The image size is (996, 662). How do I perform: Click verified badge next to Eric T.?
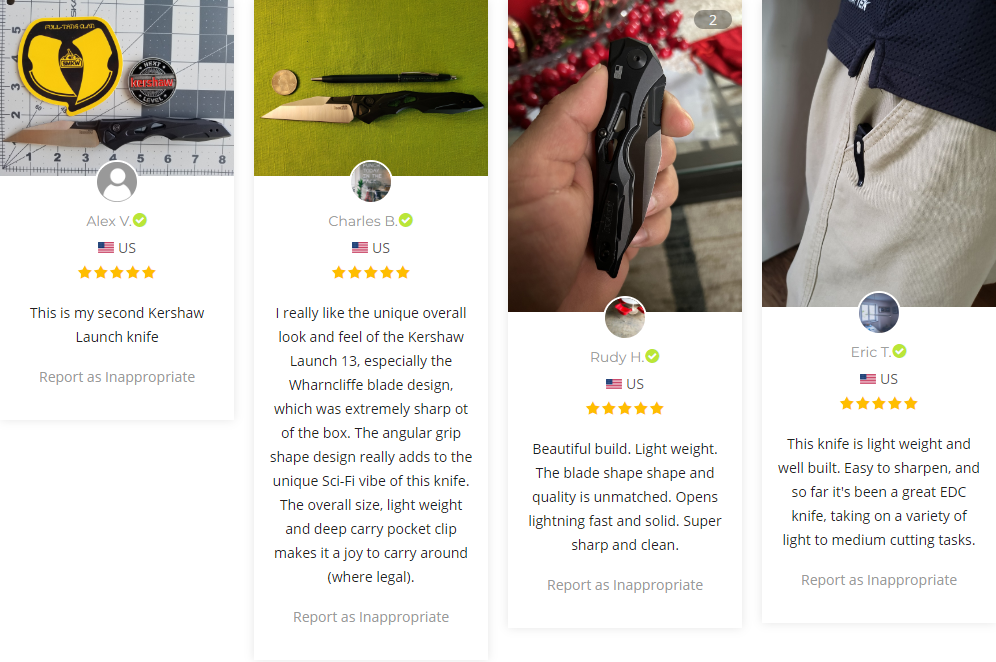pyautogui.click(x=900, y=351)
